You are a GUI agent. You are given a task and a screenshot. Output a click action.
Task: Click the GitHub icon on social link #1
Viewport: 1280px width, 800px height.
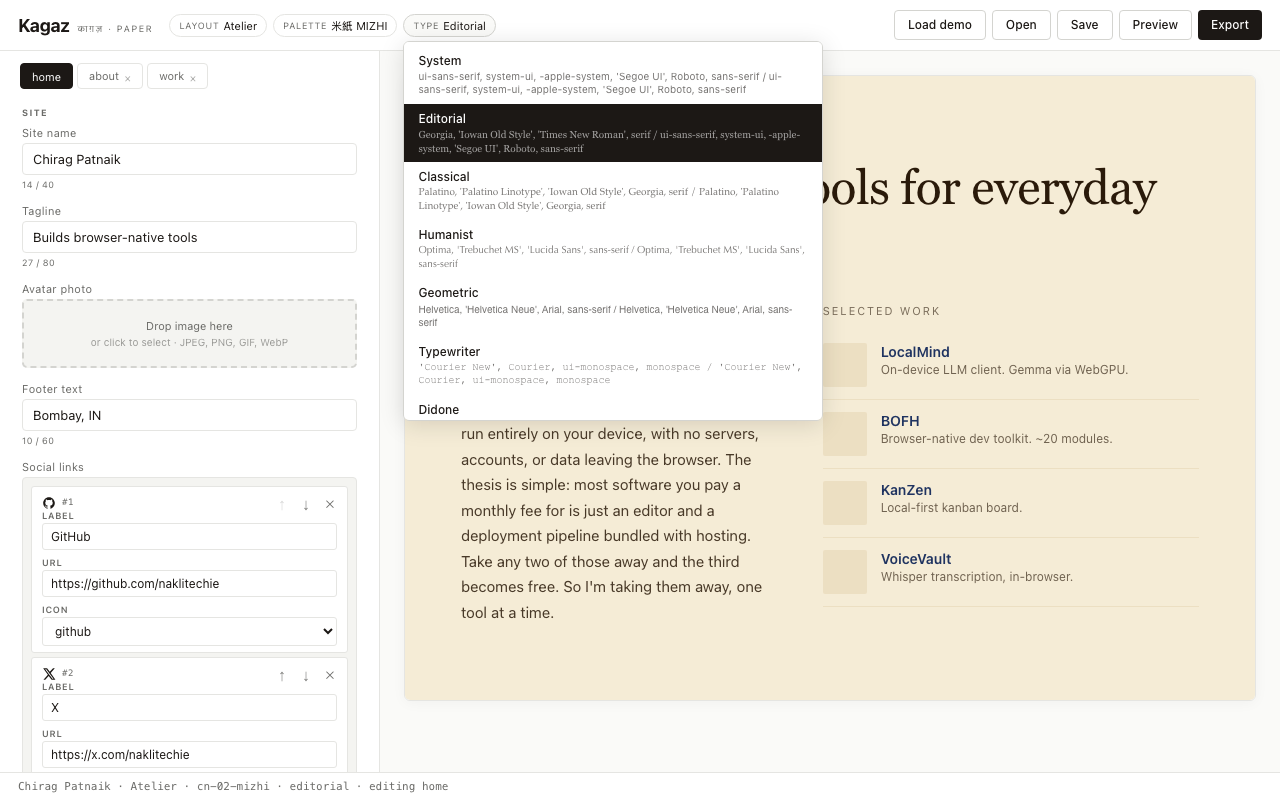tap(49, 502)
